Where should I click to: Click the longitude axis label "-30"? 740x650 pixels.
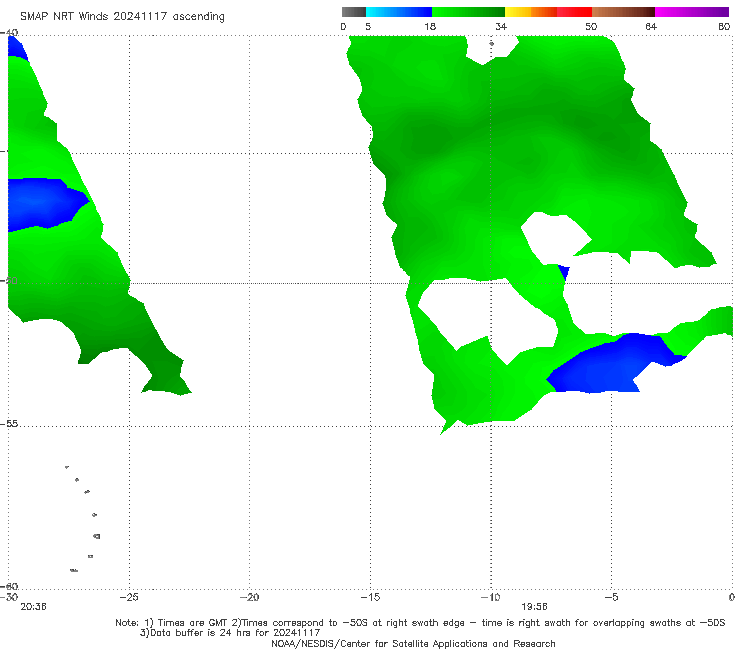8,597
